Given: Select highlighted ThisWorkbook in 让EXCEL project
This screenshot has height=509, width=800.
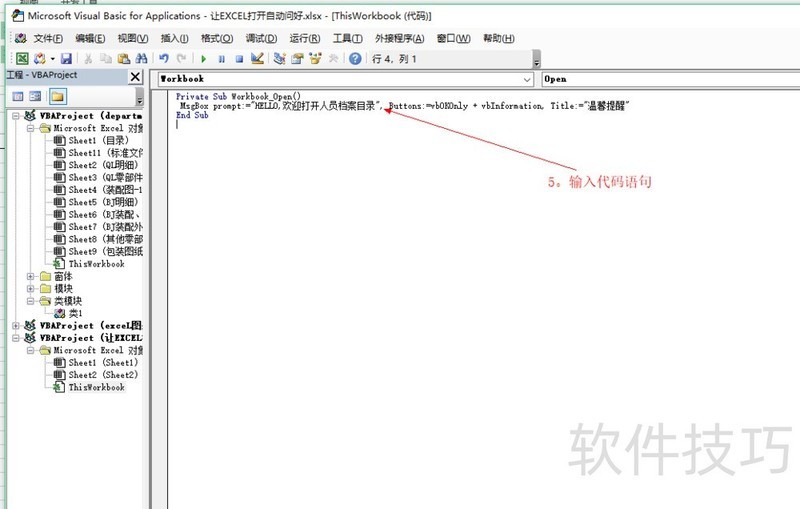Looking at the screenshot, I should point(96,387).
